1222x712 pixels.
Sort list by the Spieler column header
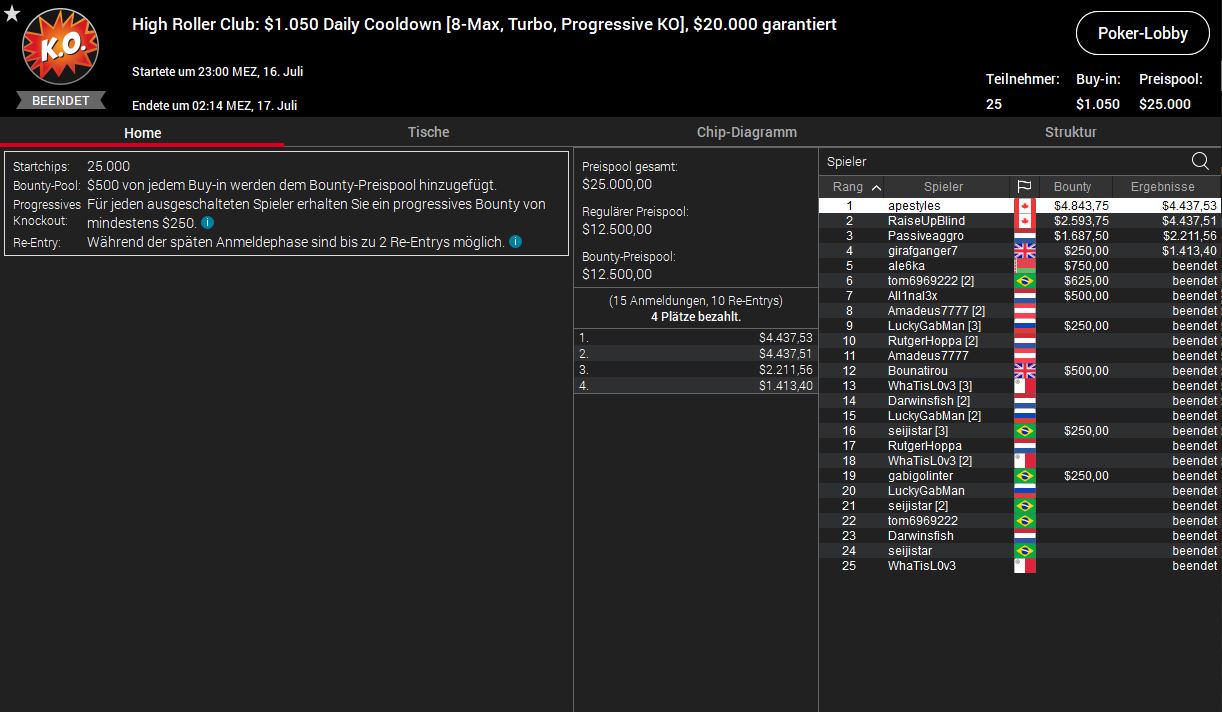point(943,187)
